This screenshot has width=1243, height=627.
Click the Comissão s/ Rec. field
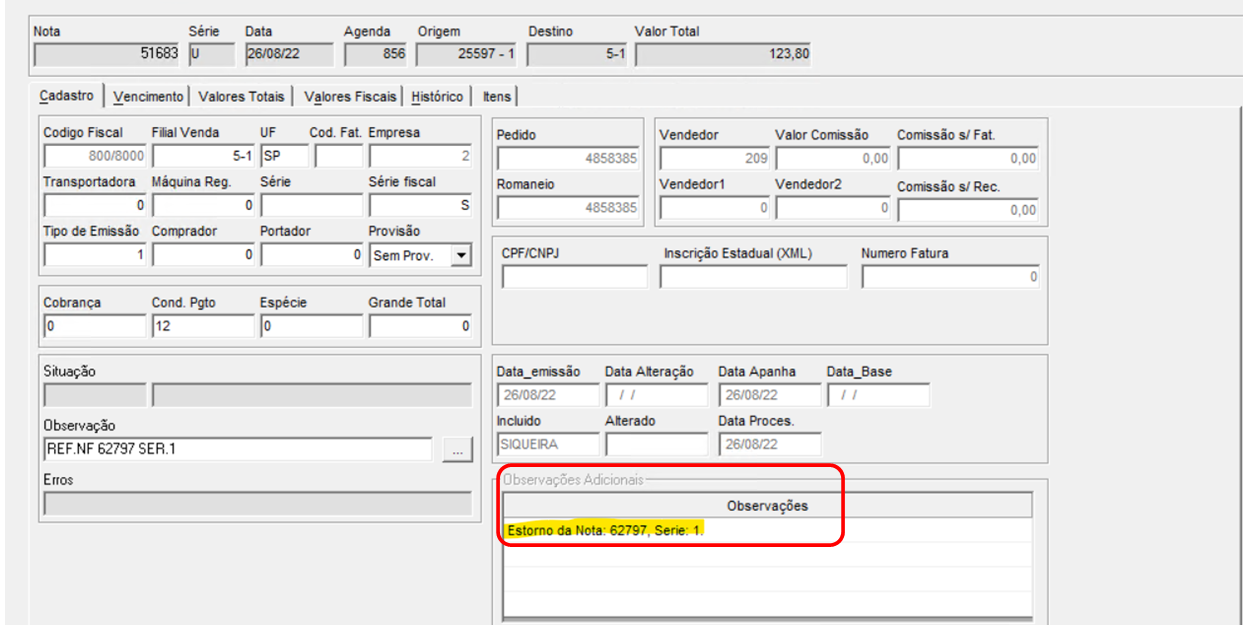pos(968,210)
